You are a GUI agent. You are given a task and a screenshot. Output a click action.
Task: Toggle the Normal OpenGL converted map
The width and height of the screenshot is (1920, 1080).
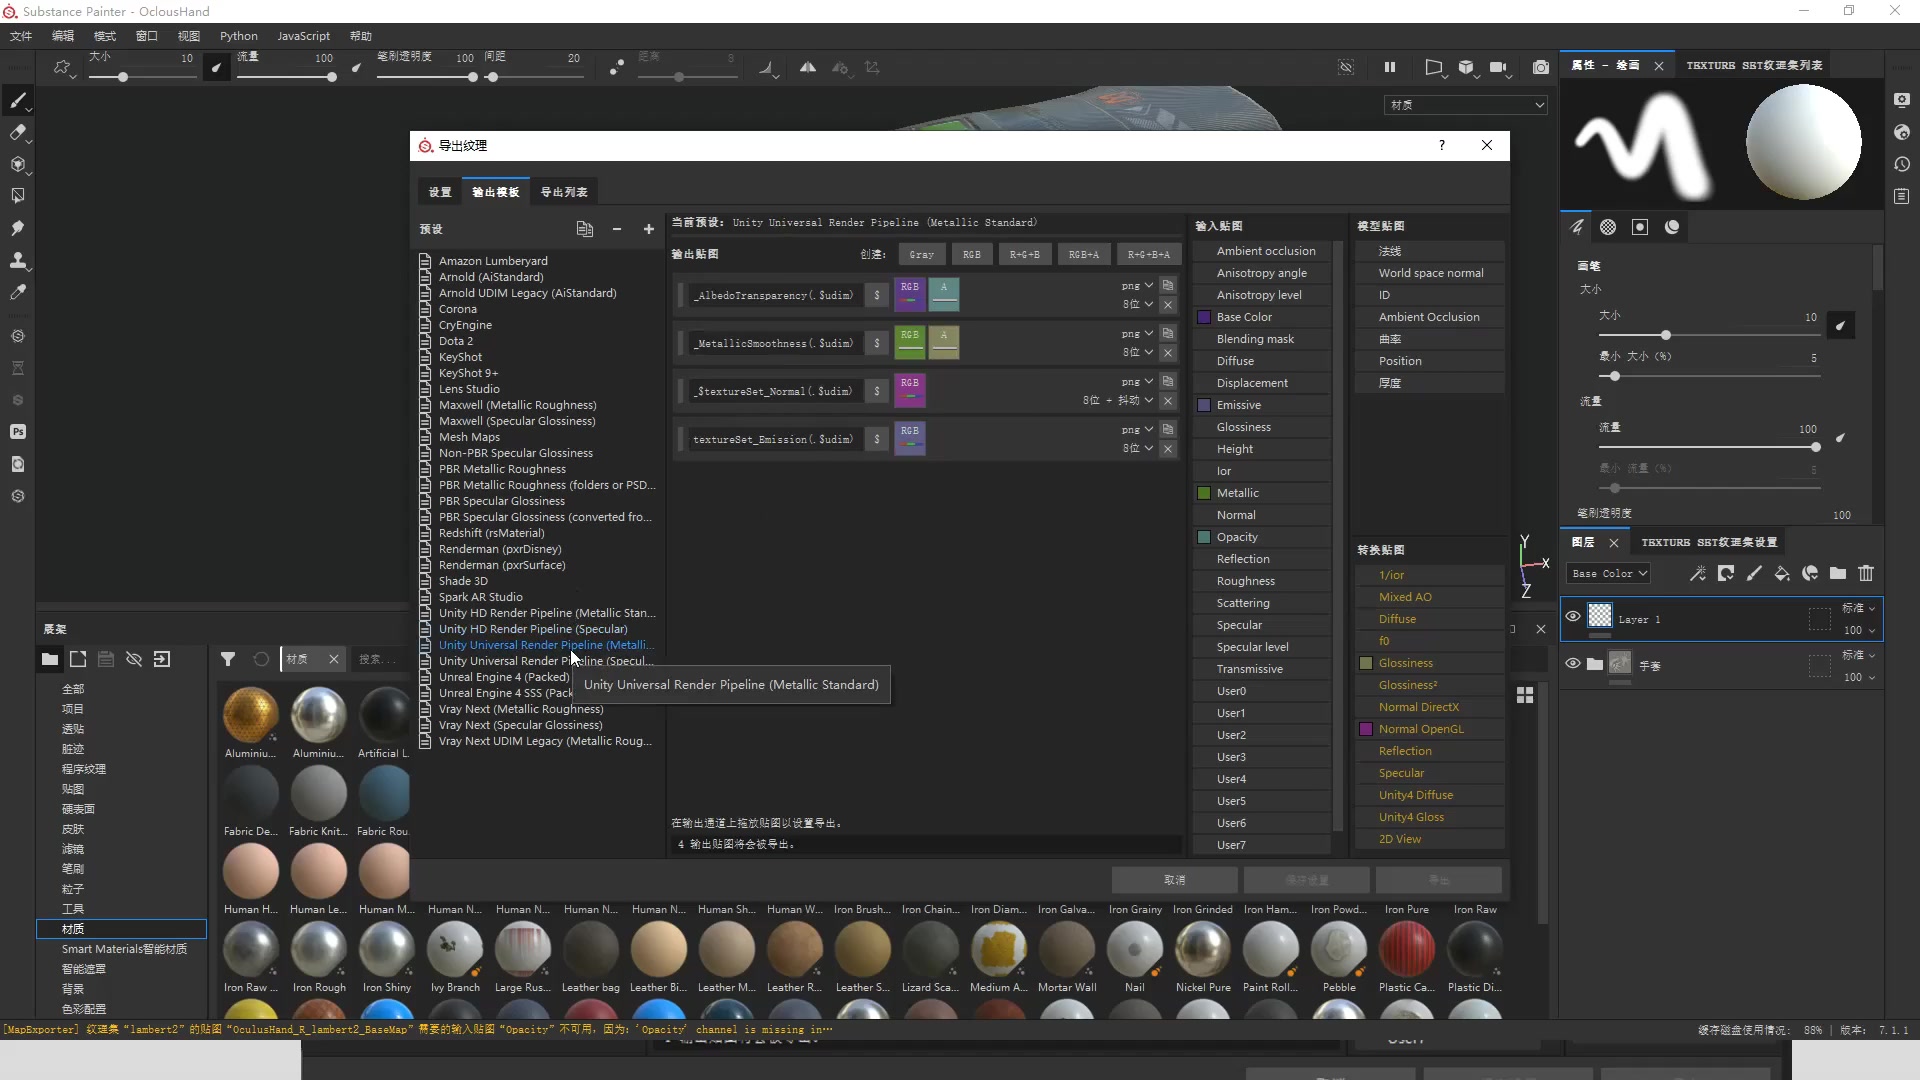(x=1366, y=729)
